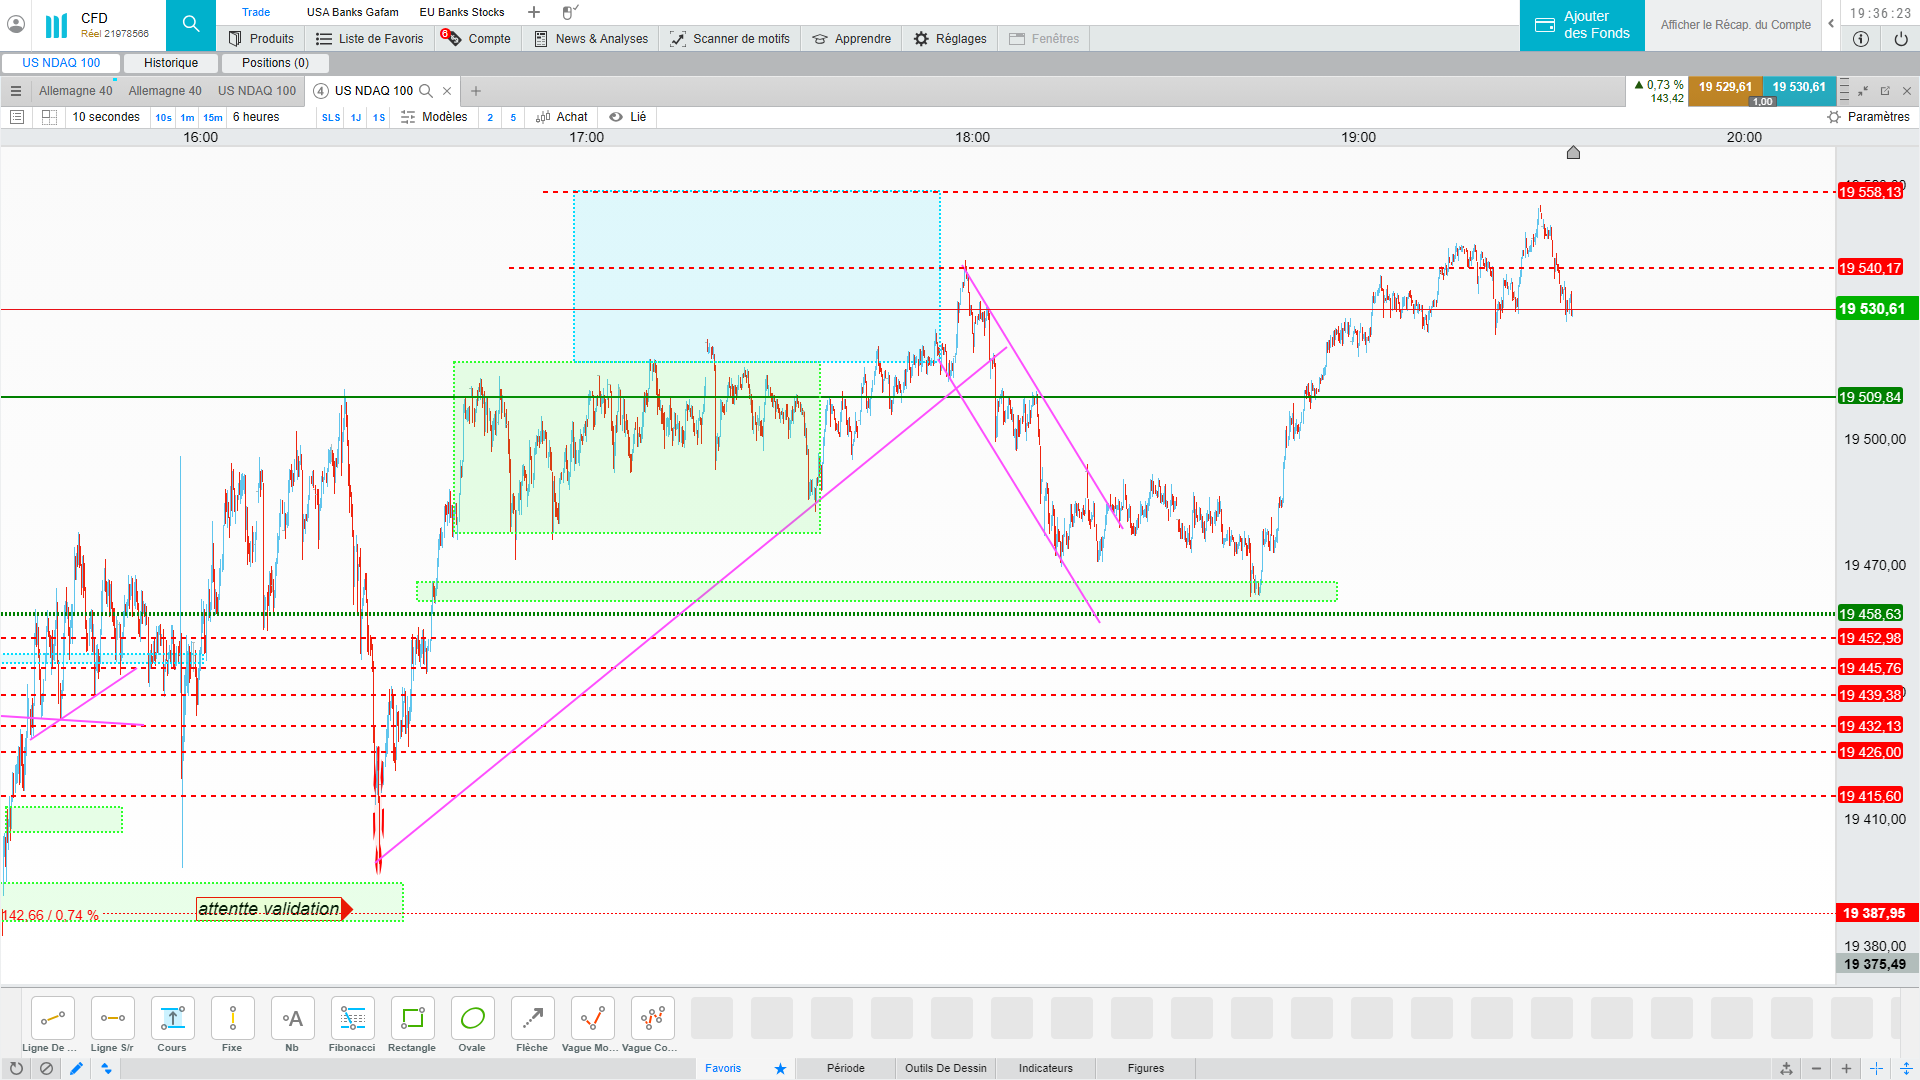The image size is (1920, 1080).
Task: Open the Scanner de motifs tool
Action: 730,39
